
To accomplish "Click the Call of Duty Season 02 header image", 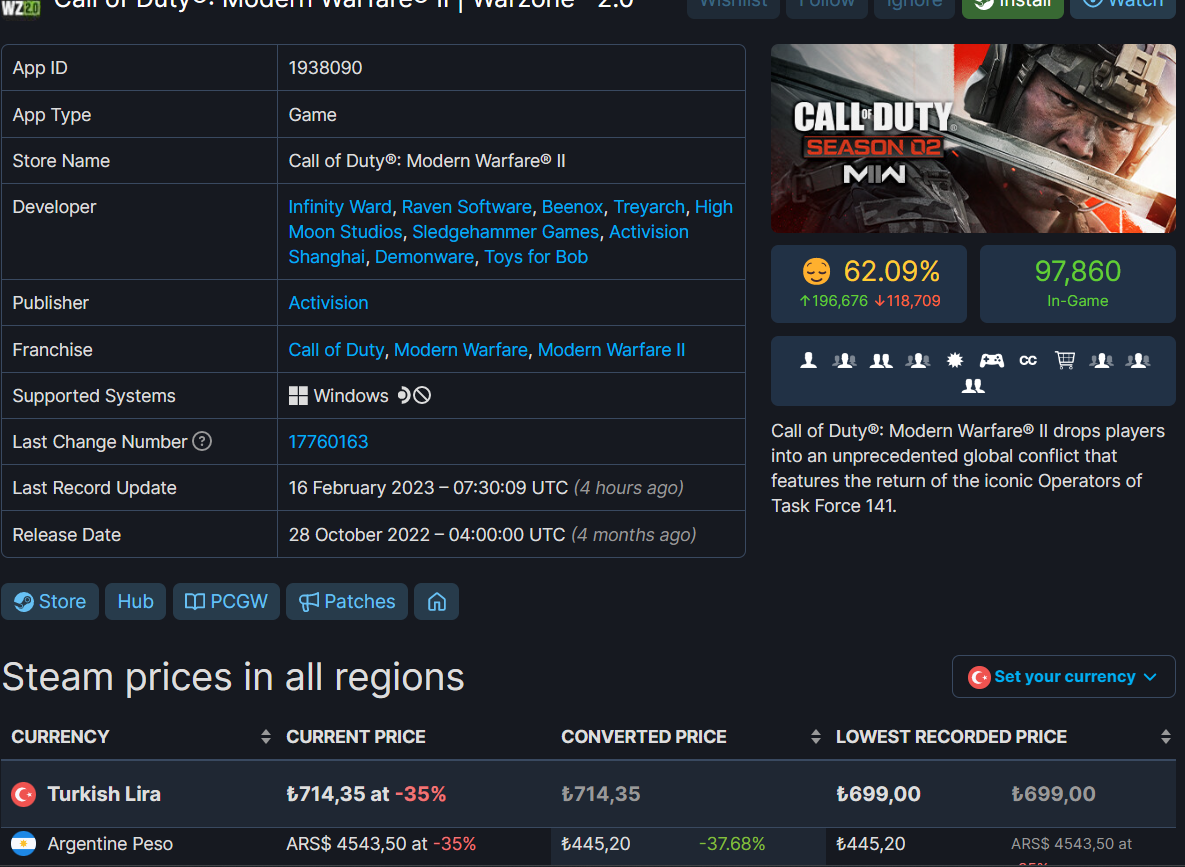I will (973, 138).
